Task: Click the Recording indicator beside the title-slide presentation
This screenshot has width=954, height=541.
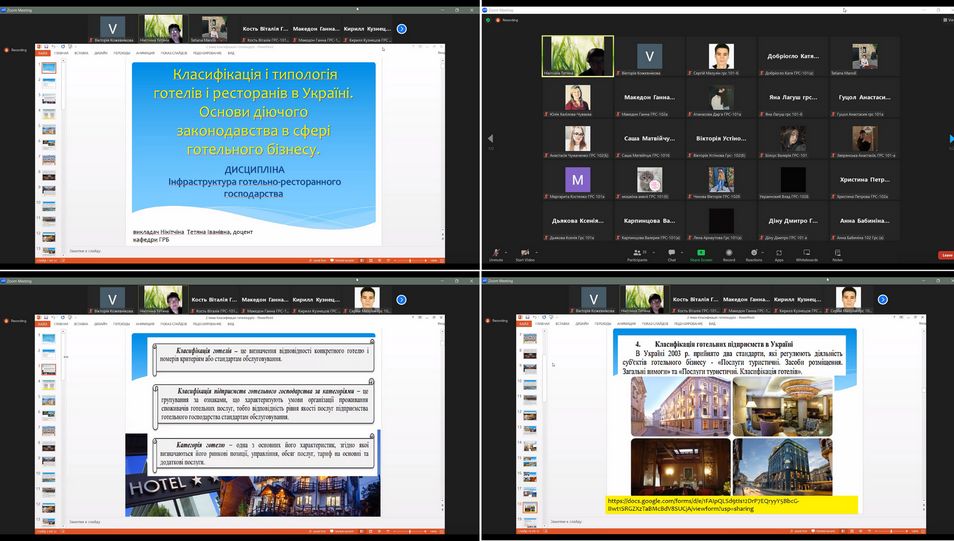Action: [16, 50]
